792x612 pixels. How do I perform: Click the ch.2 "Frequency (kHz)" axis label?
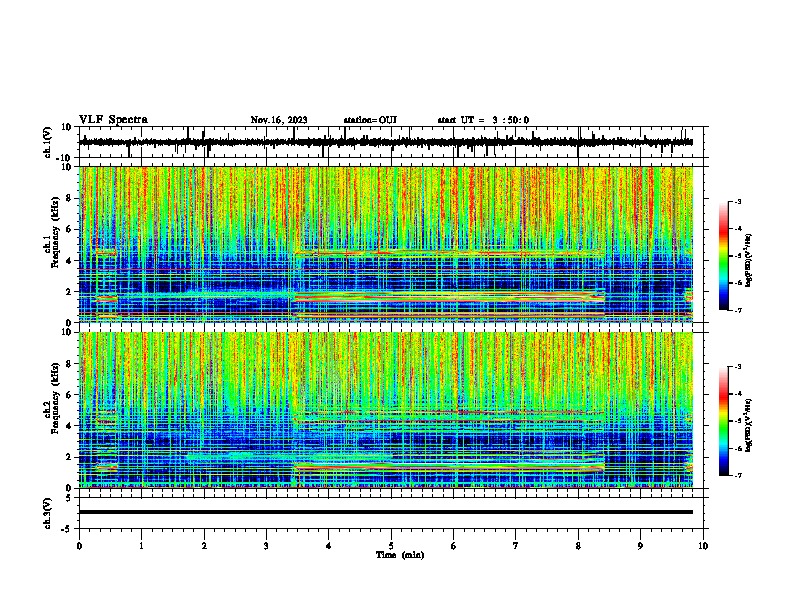click(55, 398)
